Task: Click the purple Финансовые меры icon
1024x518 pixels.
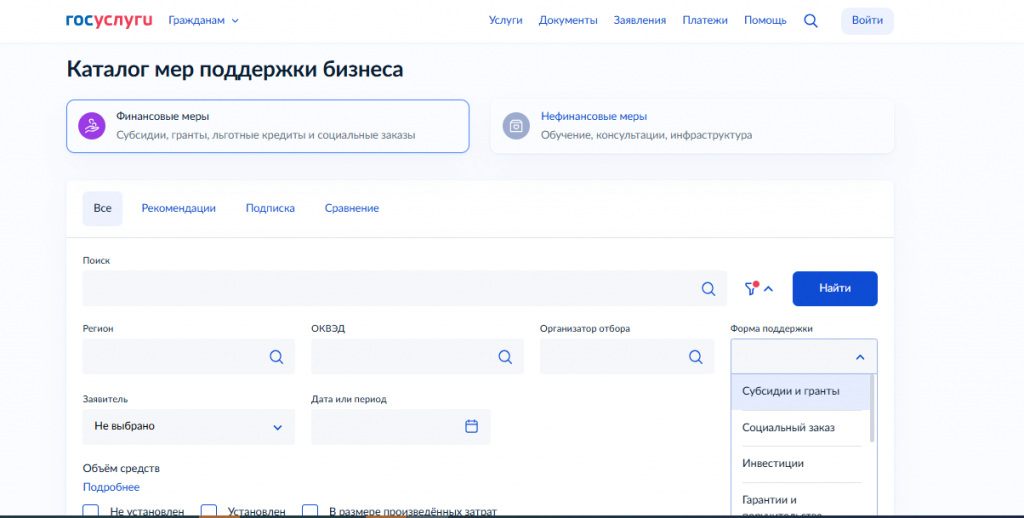Action: (92, 126)
